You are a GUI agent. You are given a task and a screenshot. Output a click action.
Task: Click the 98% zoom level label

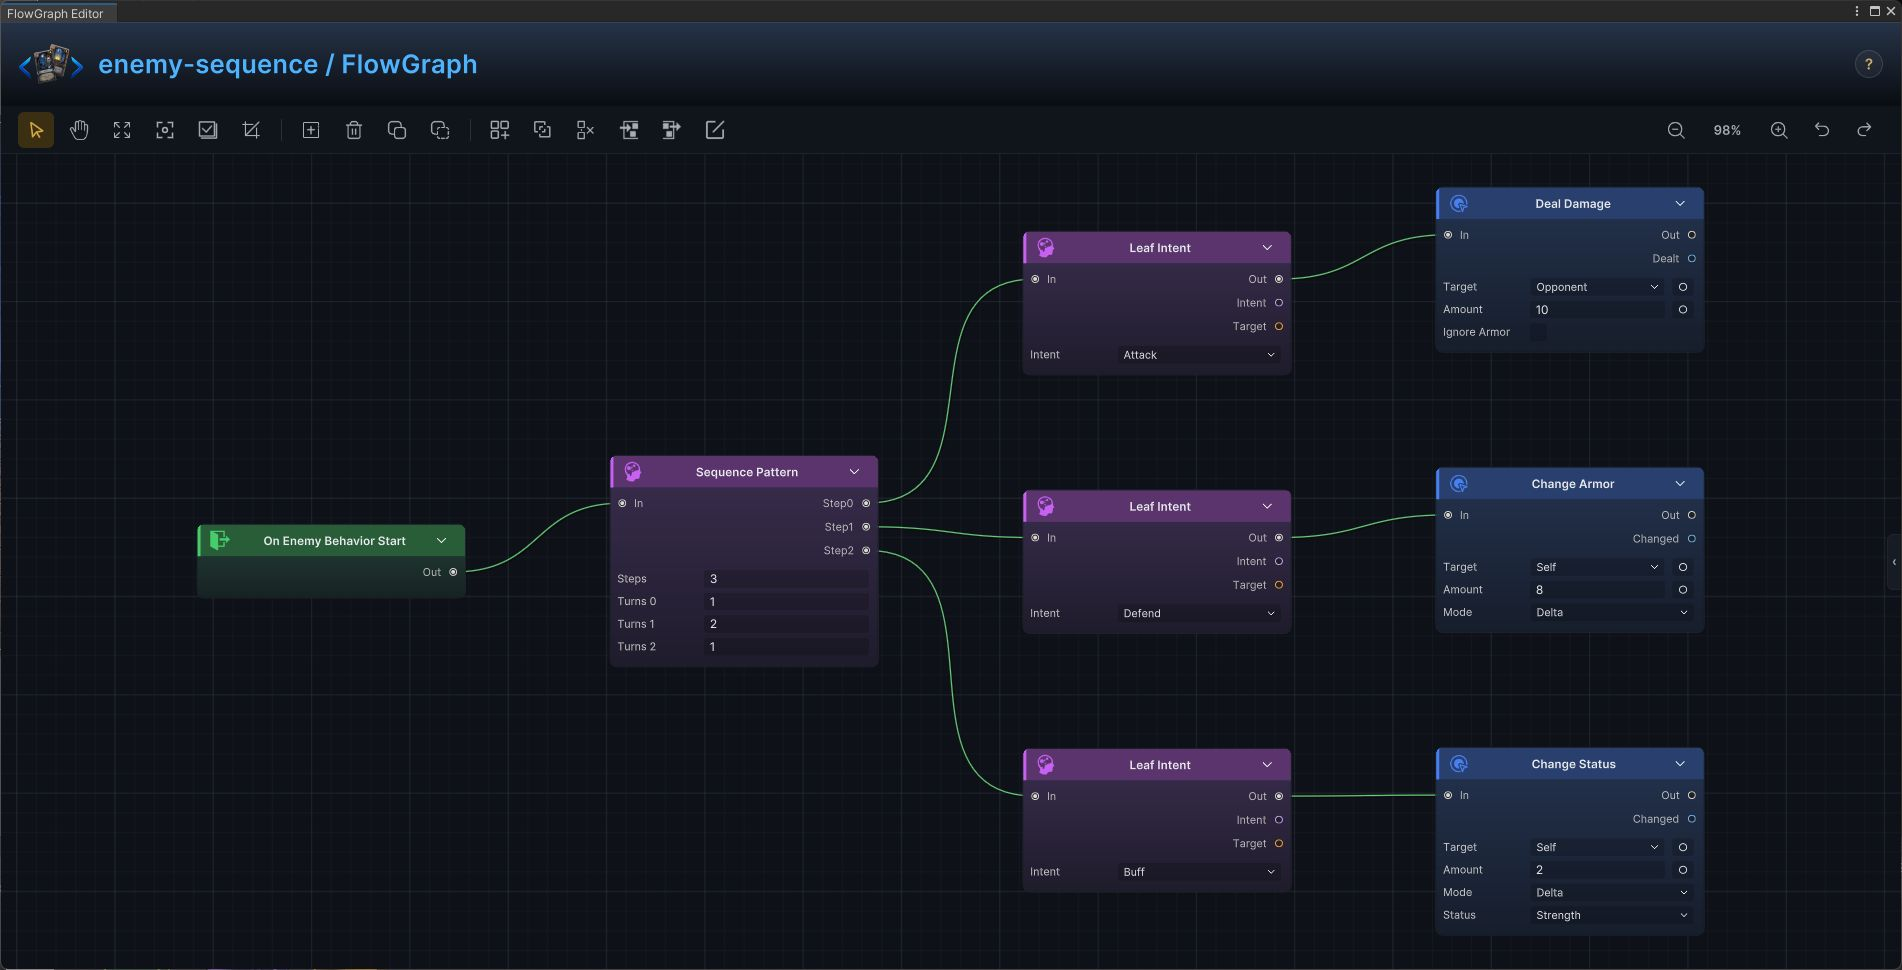tap(1727, 130)
